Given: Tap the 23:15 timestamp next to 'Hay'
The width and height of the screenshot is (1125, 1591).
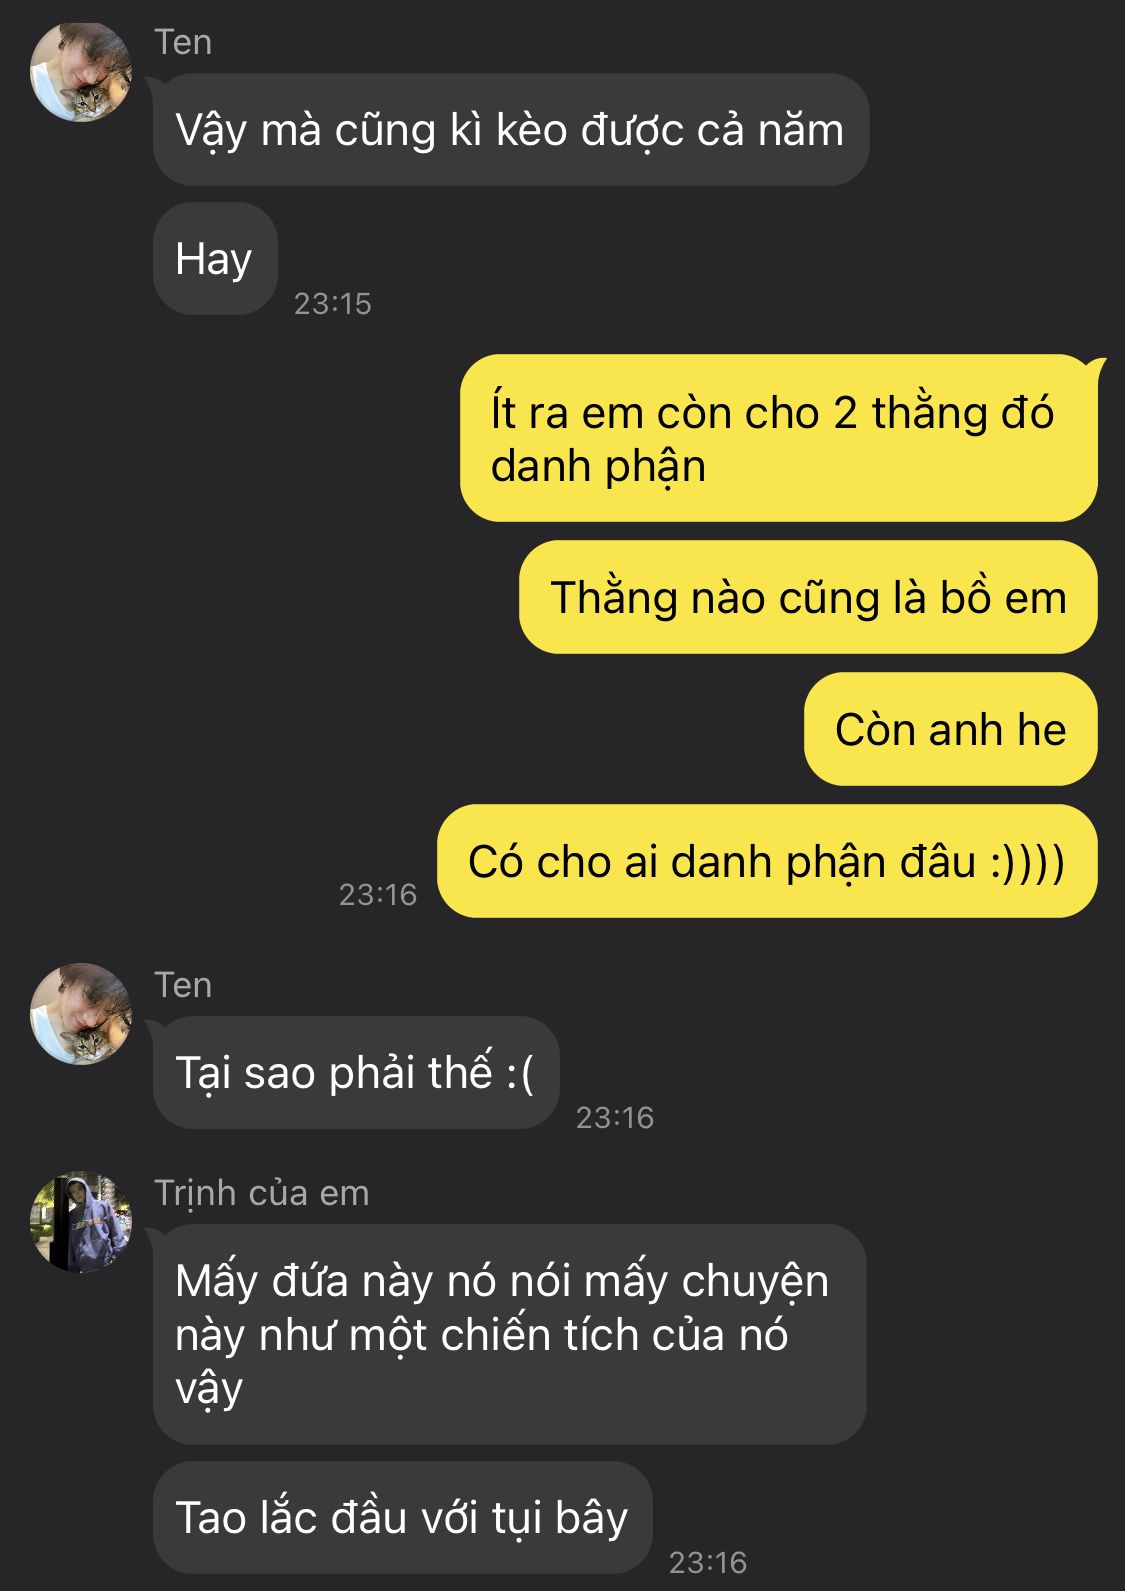Looking at the screenshot, I should (x=332, y=303).
